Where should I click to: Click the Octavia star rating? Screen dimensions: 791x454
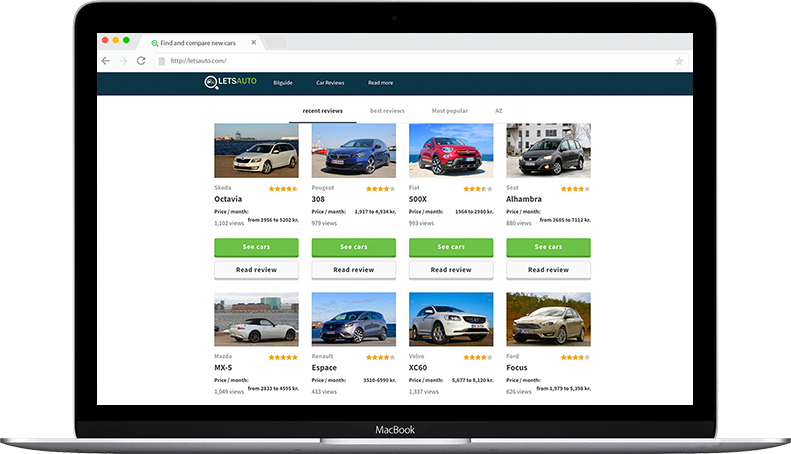283,189
